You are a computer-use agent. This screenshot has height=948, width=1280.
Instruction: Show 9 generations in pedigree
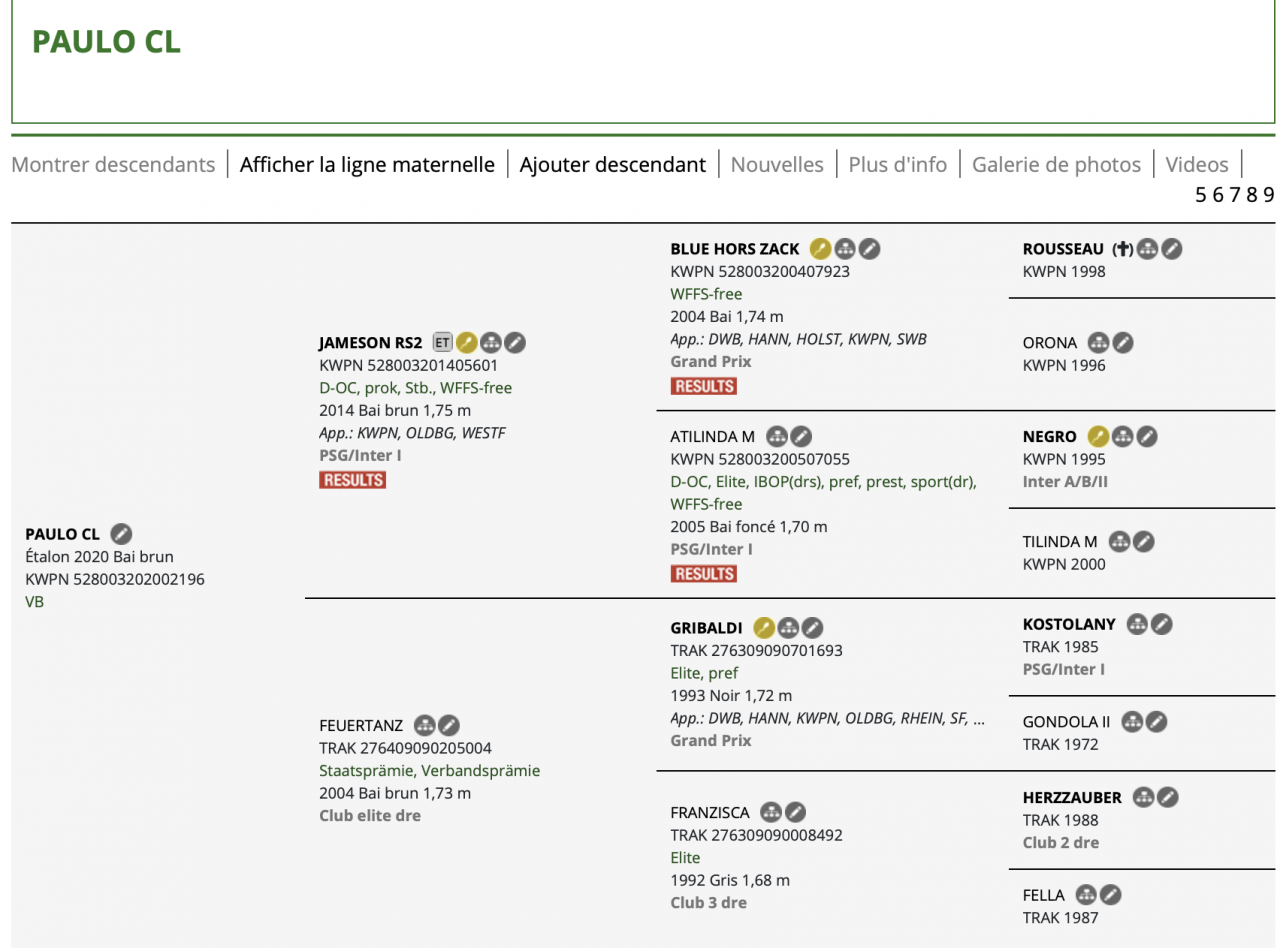click(1269, 195)
